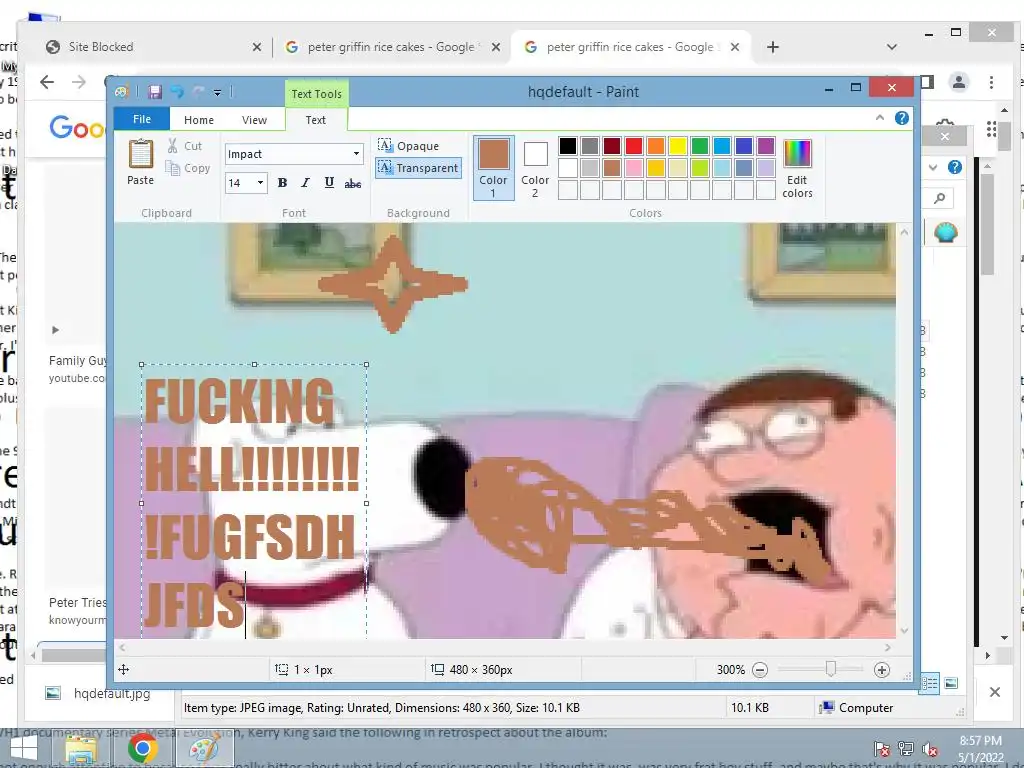Pick the green color swatch
This screenshot has width=1024, height=768.
click(700, 146)
